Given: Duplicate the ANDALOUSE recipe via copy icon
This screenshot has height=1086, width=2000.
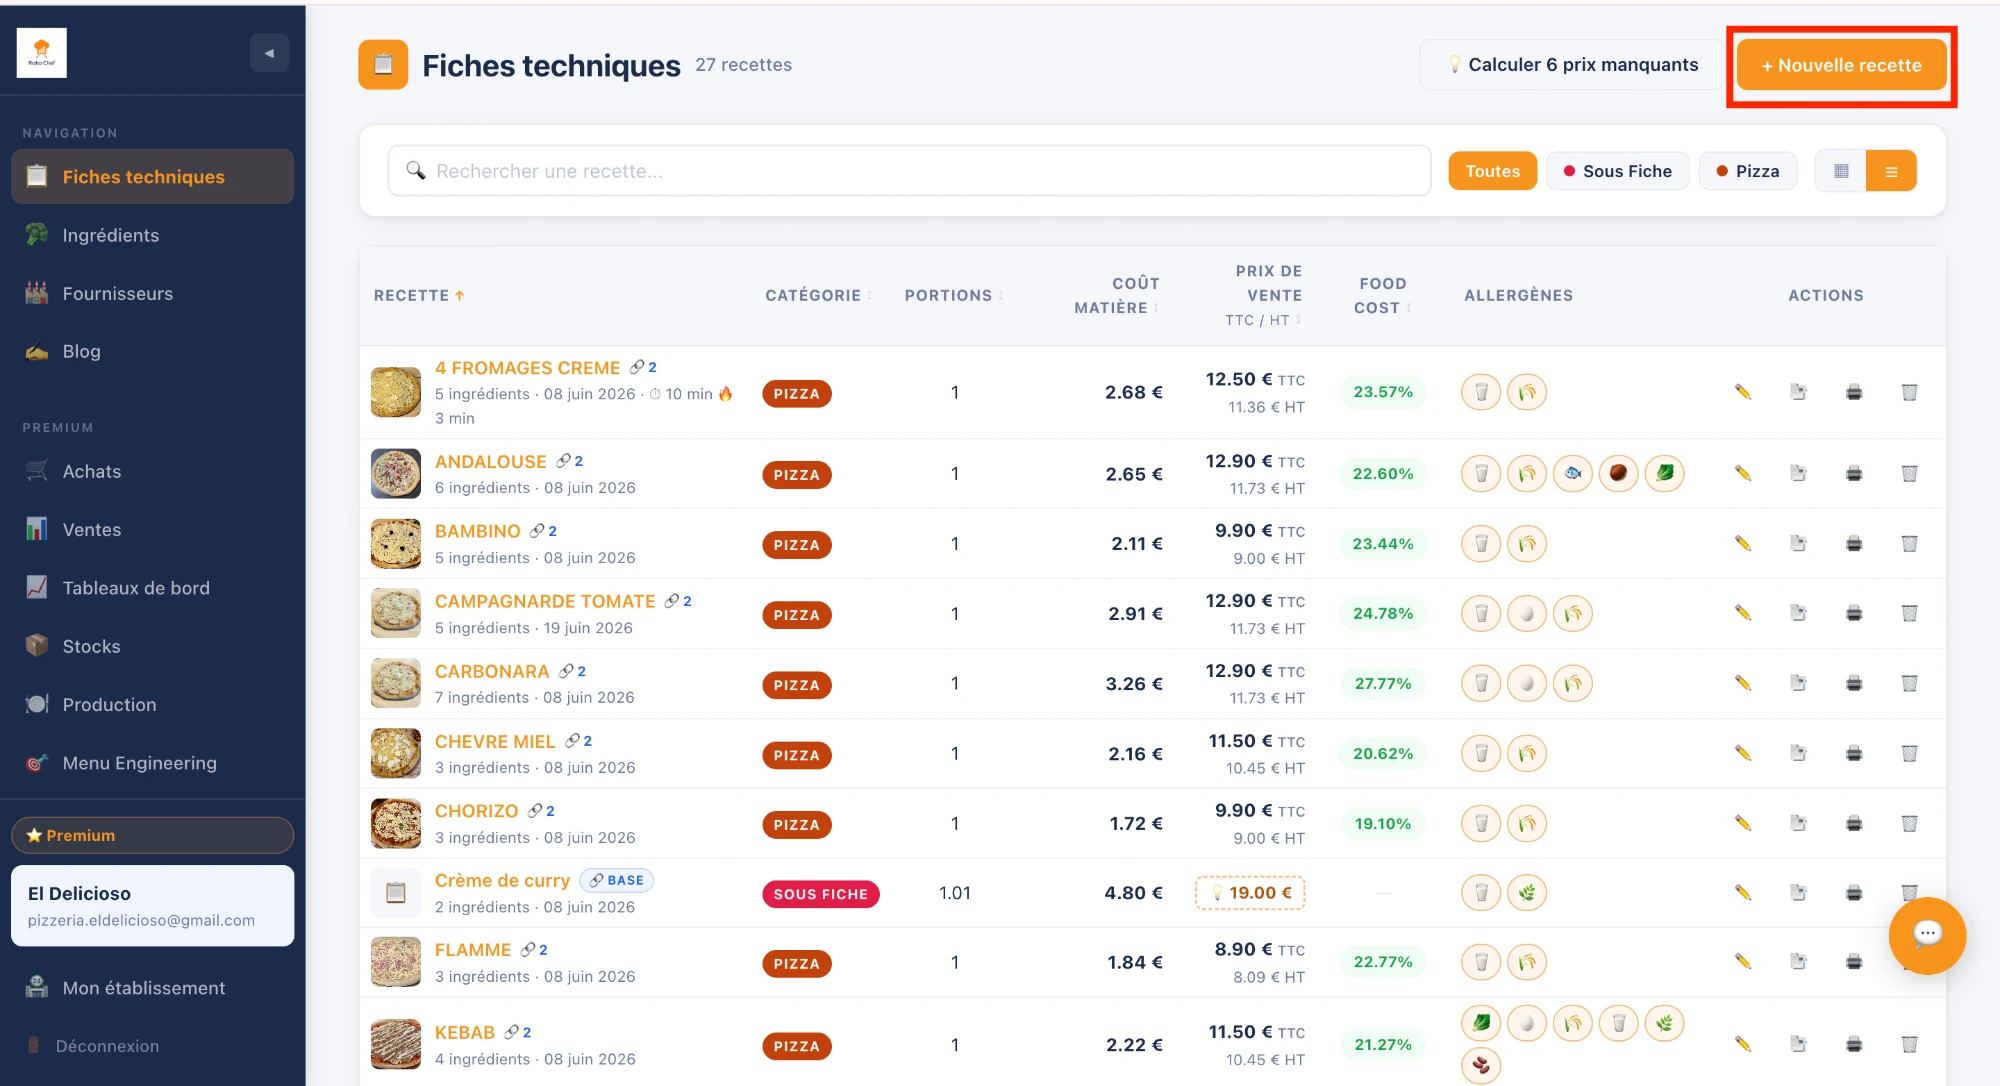Looking at the screenshot, I should (1798, 473).
